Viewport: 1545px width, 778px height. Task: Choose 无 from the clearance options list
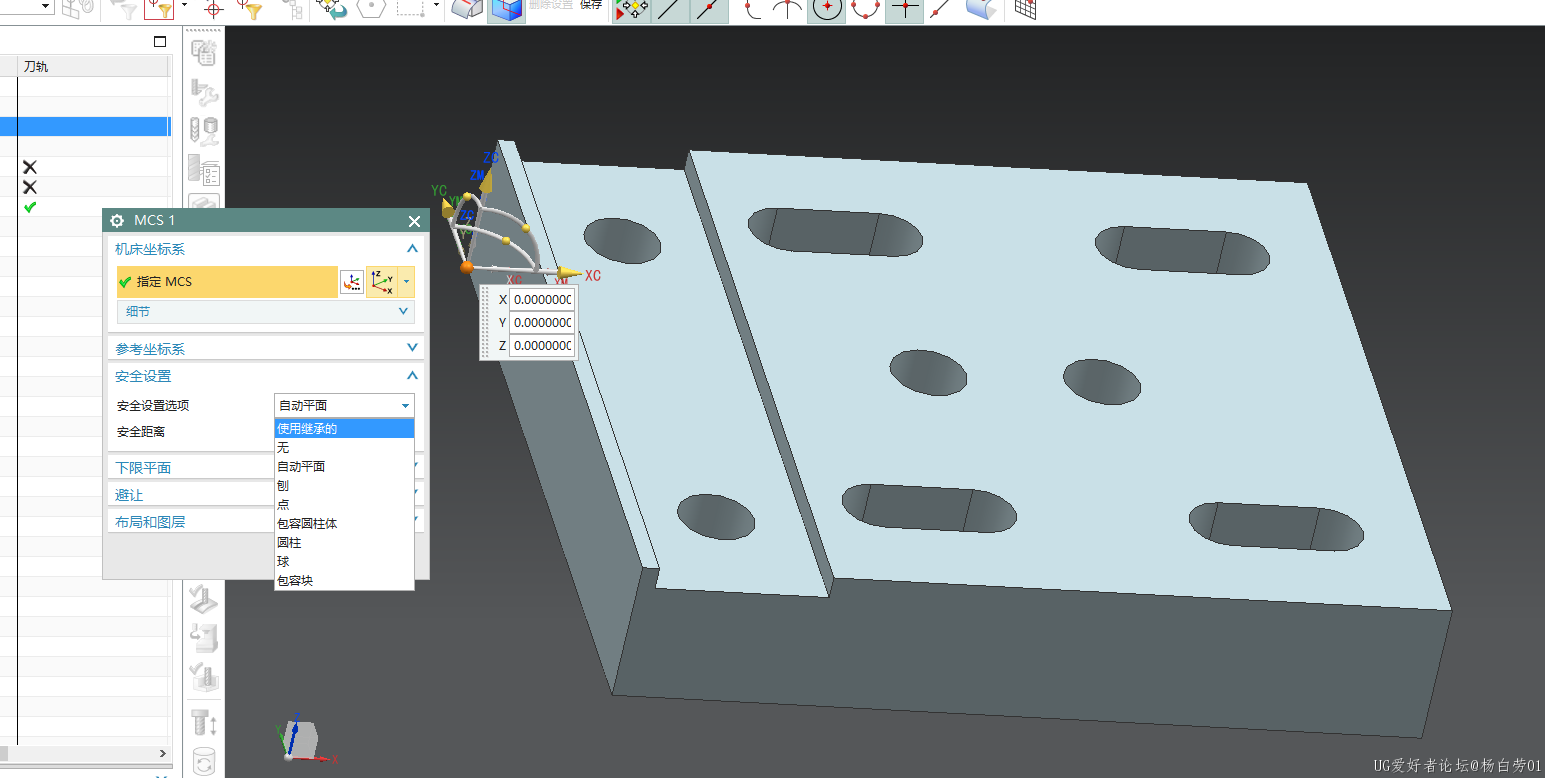pyautogui.click(x=344, y=448)
